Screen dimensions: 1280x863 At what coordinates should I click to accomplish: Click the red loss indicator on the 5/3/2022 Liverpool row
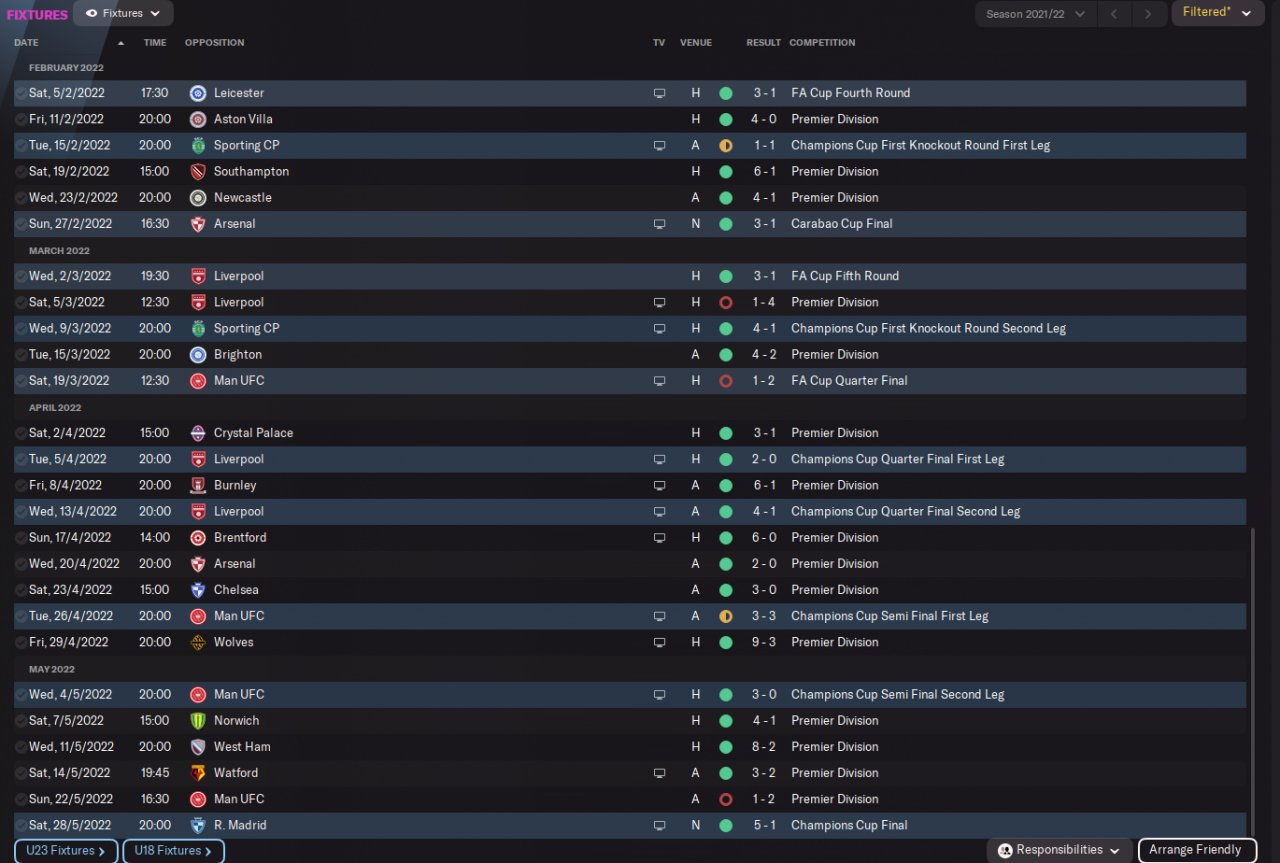point(726,302)
